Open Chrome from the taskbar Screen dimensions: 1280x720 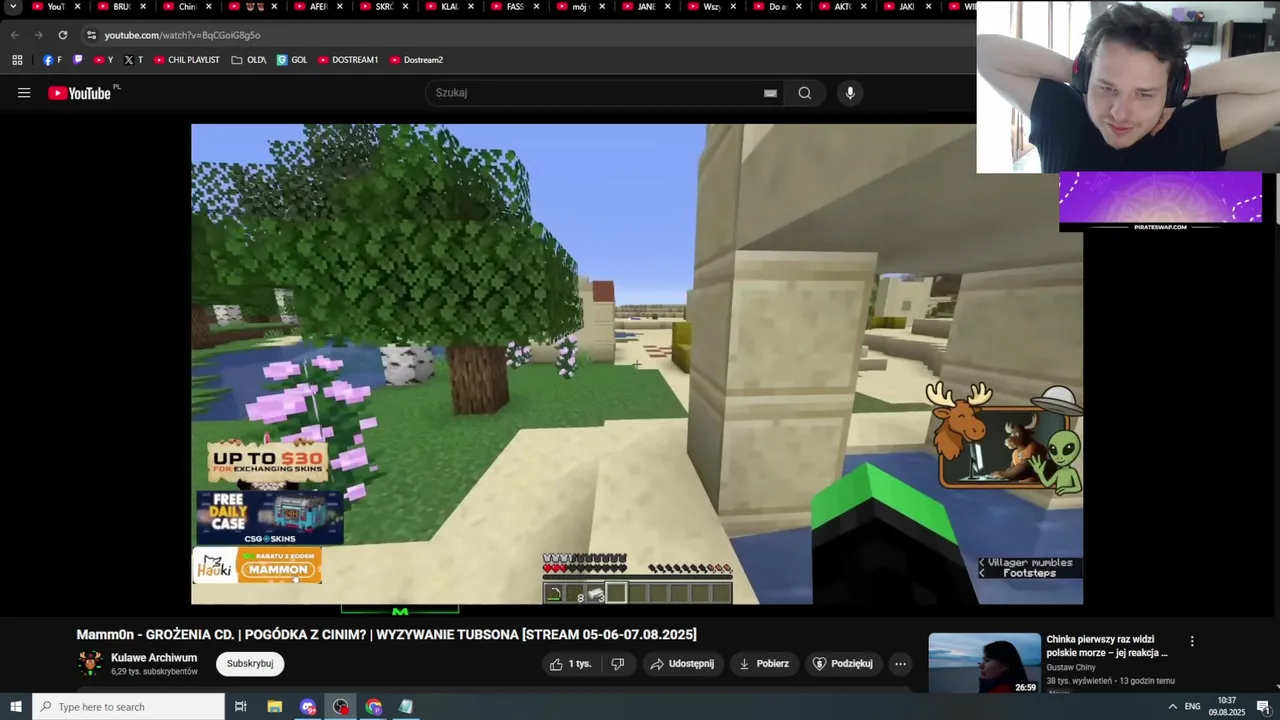[x=374, y=707]
